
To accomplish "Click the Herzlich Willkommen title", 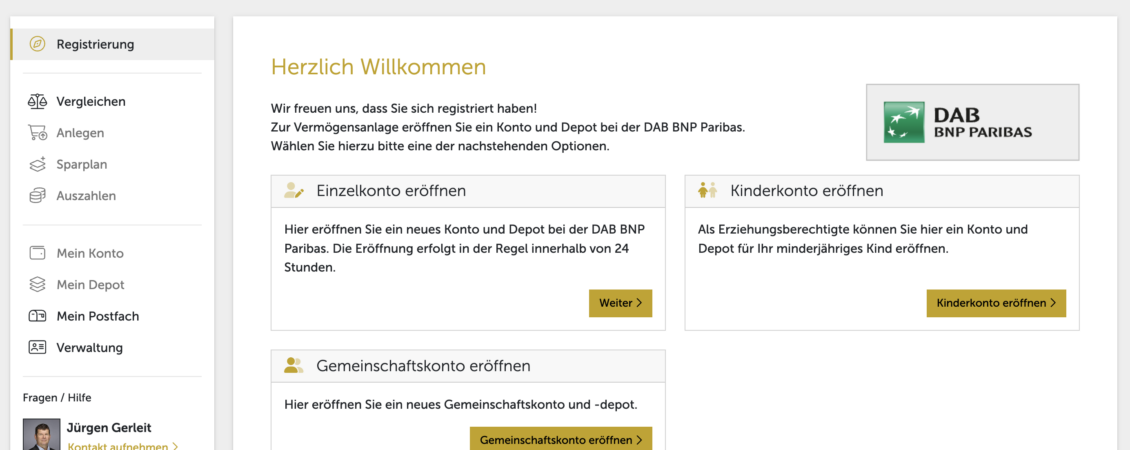I will 378,67.
